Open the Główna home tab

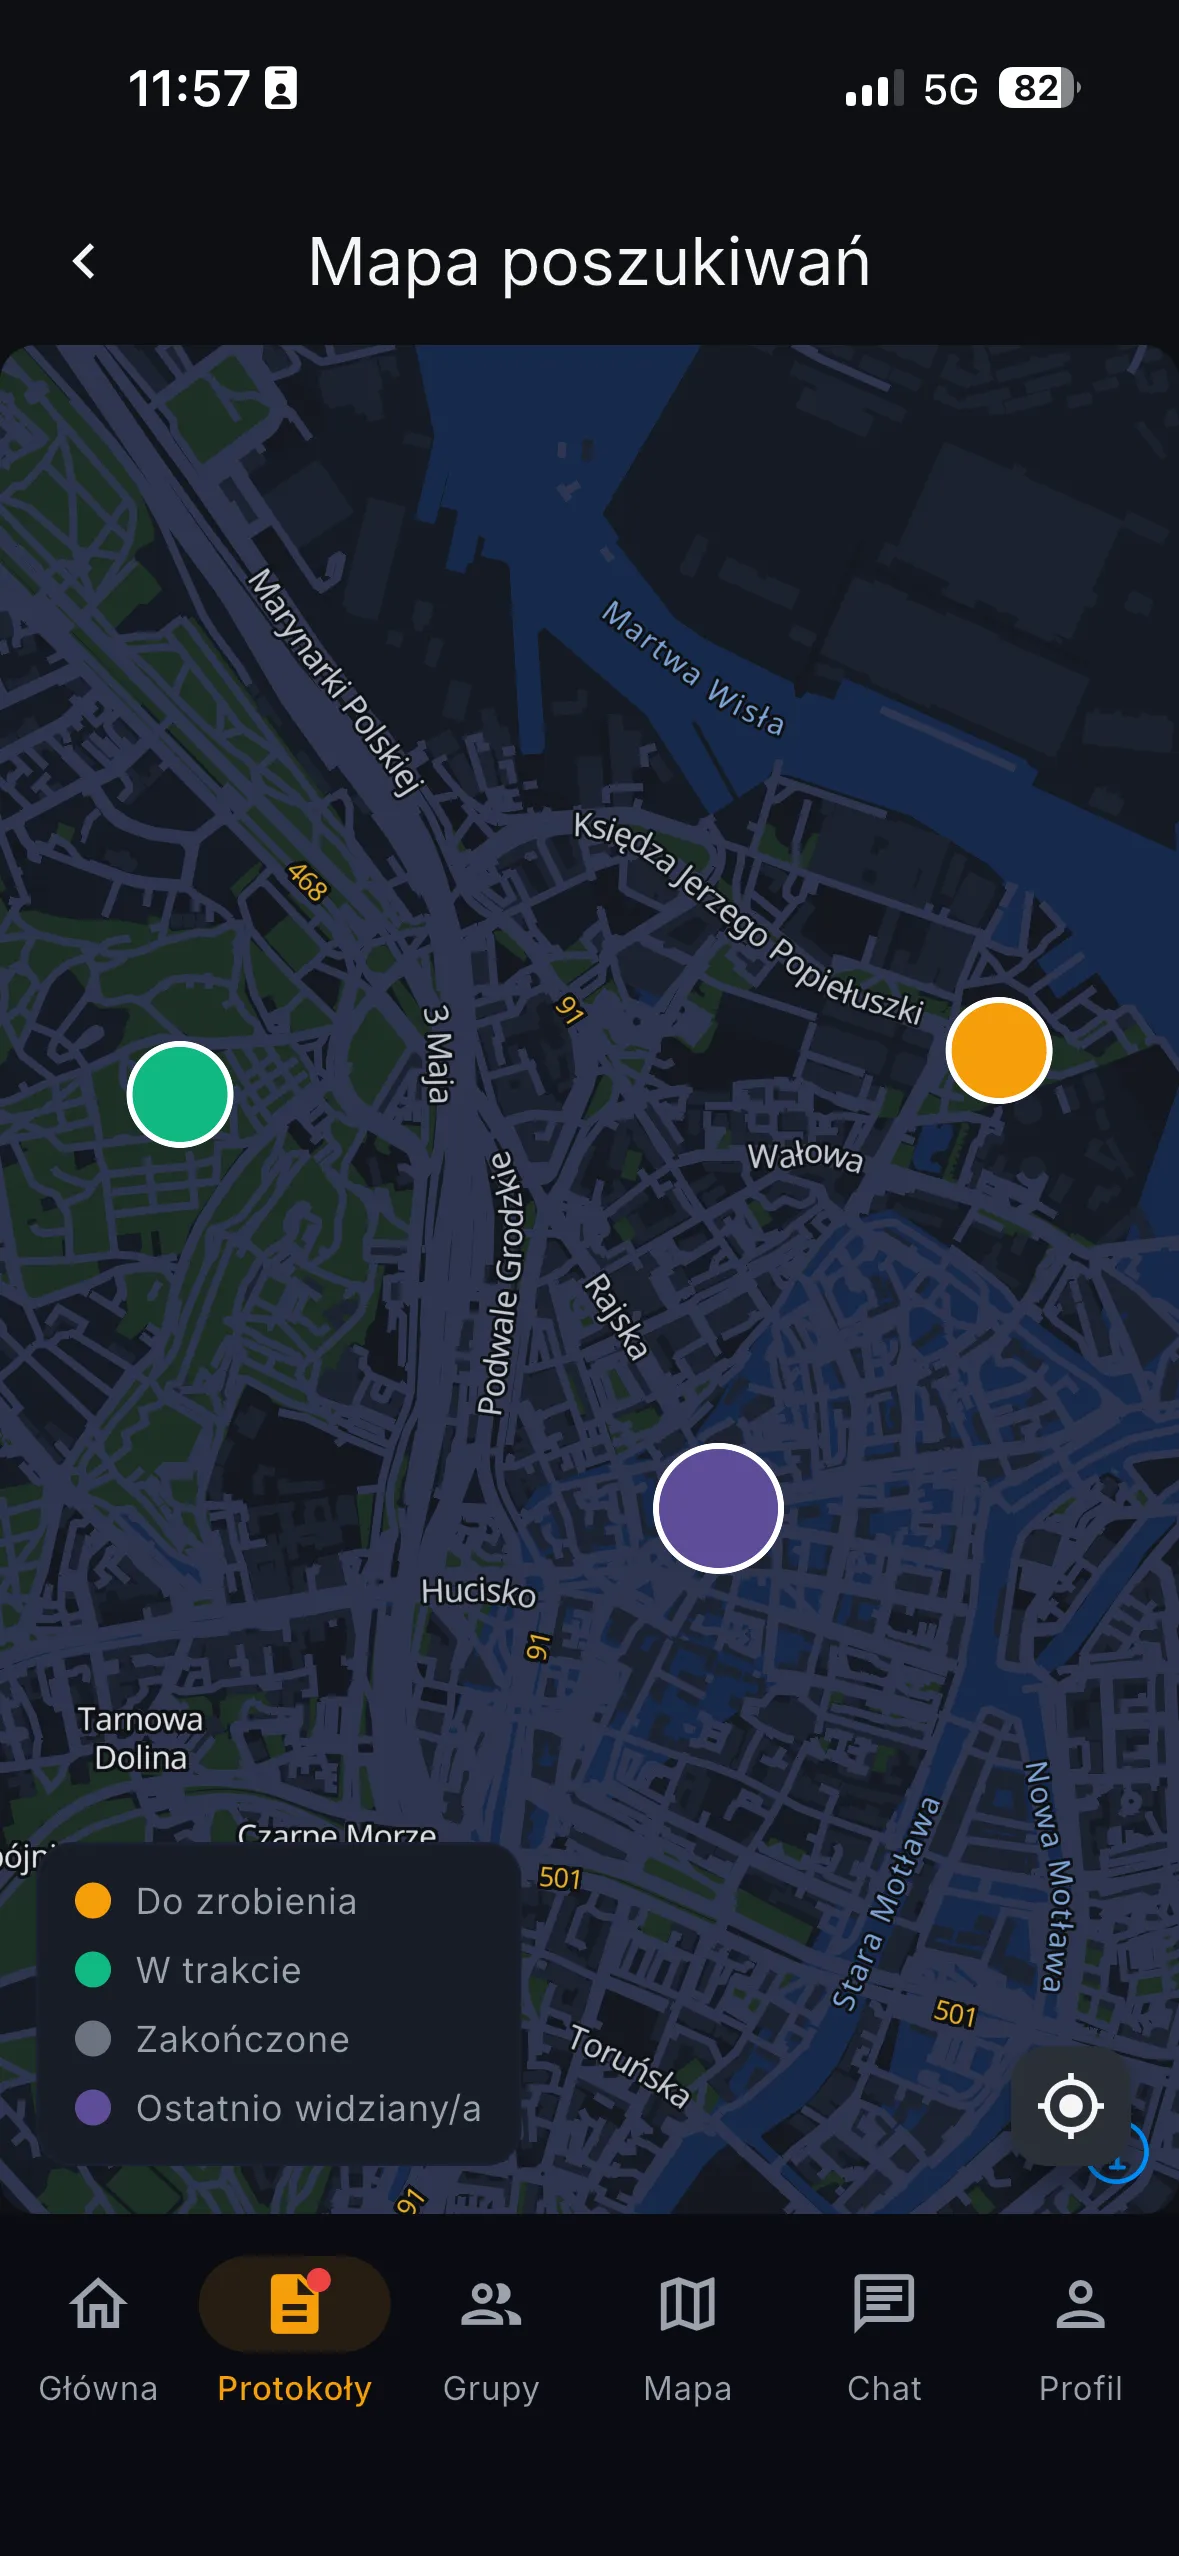point(98,2340)
